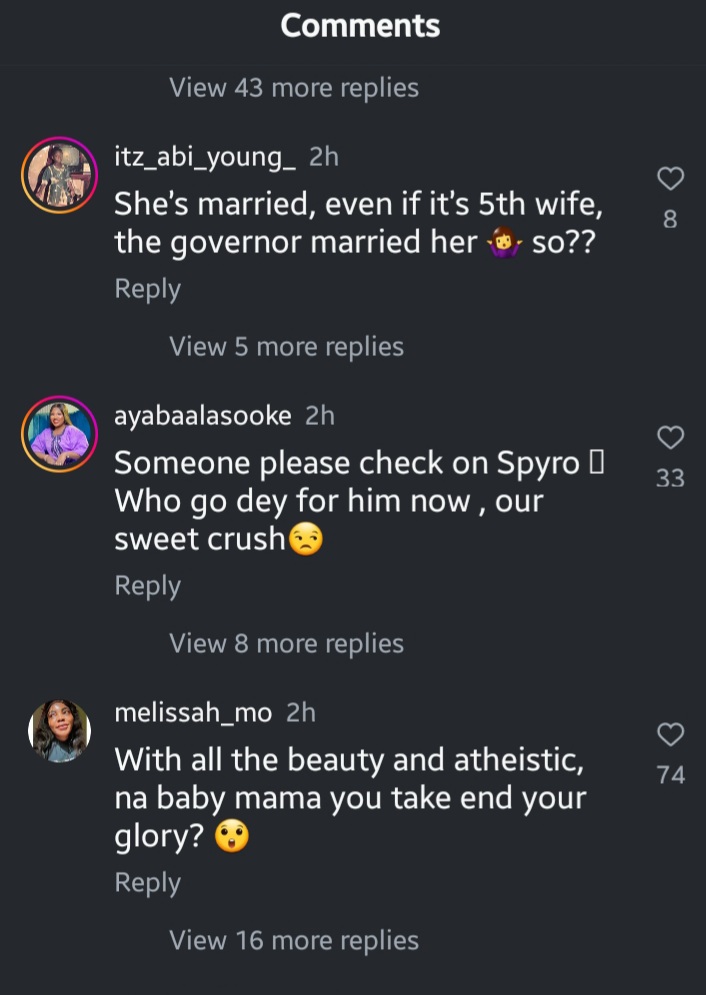The width and height of the screenshot is (706, 995).
Task: Open itz_abi_young_ username link
Action: [x=205, y=156]
